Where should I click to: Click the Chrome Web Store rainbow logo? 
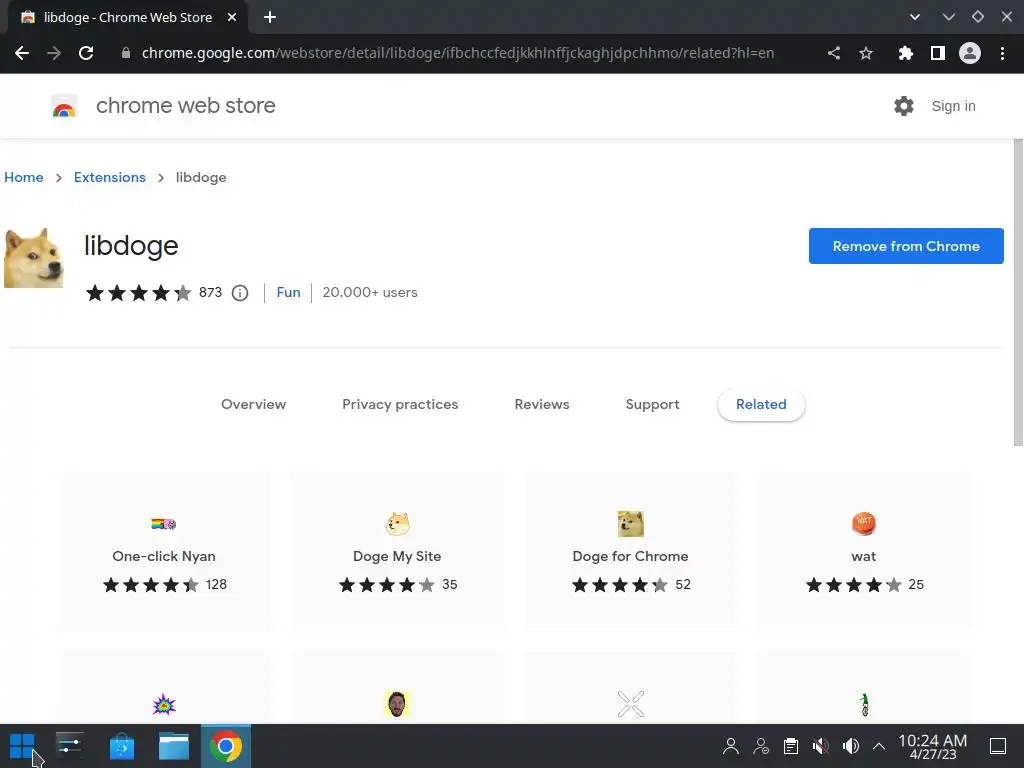64,106
